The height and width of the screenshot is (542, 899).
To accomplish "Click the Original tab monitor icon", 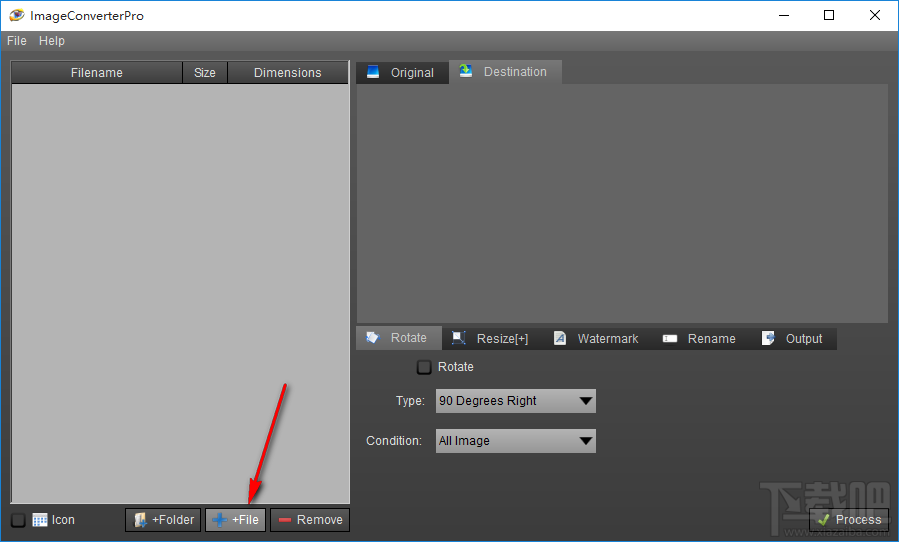I will pos(373,72).
